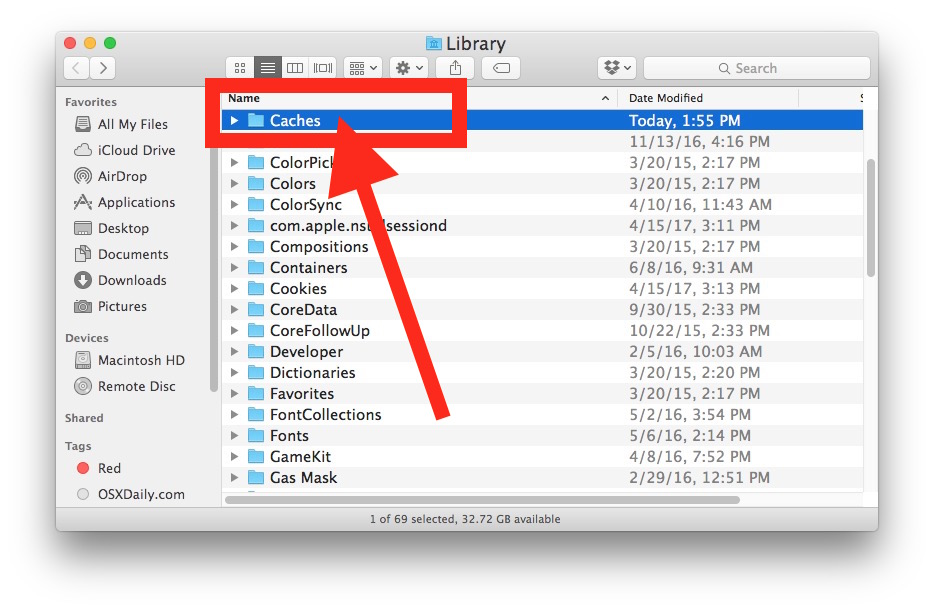Expand the Developer folder triangle
The width and height of the screenshot is (934, 611).
234,352
